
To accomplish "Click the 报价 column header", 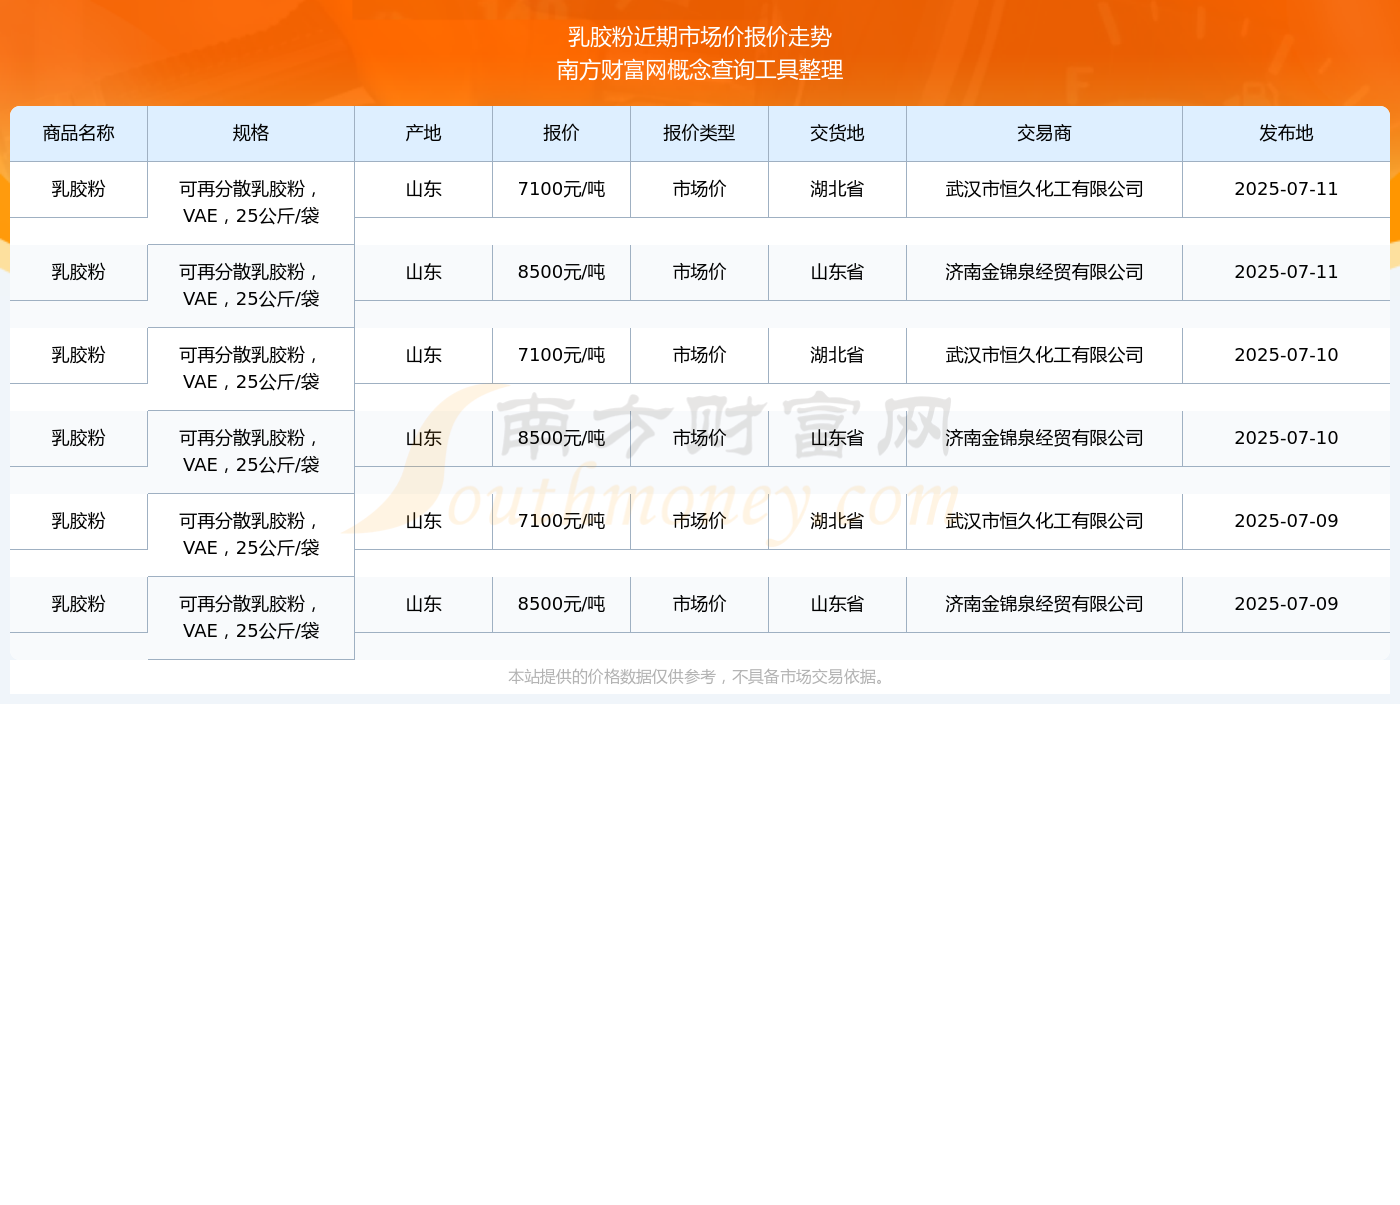I will pos(562,134).
